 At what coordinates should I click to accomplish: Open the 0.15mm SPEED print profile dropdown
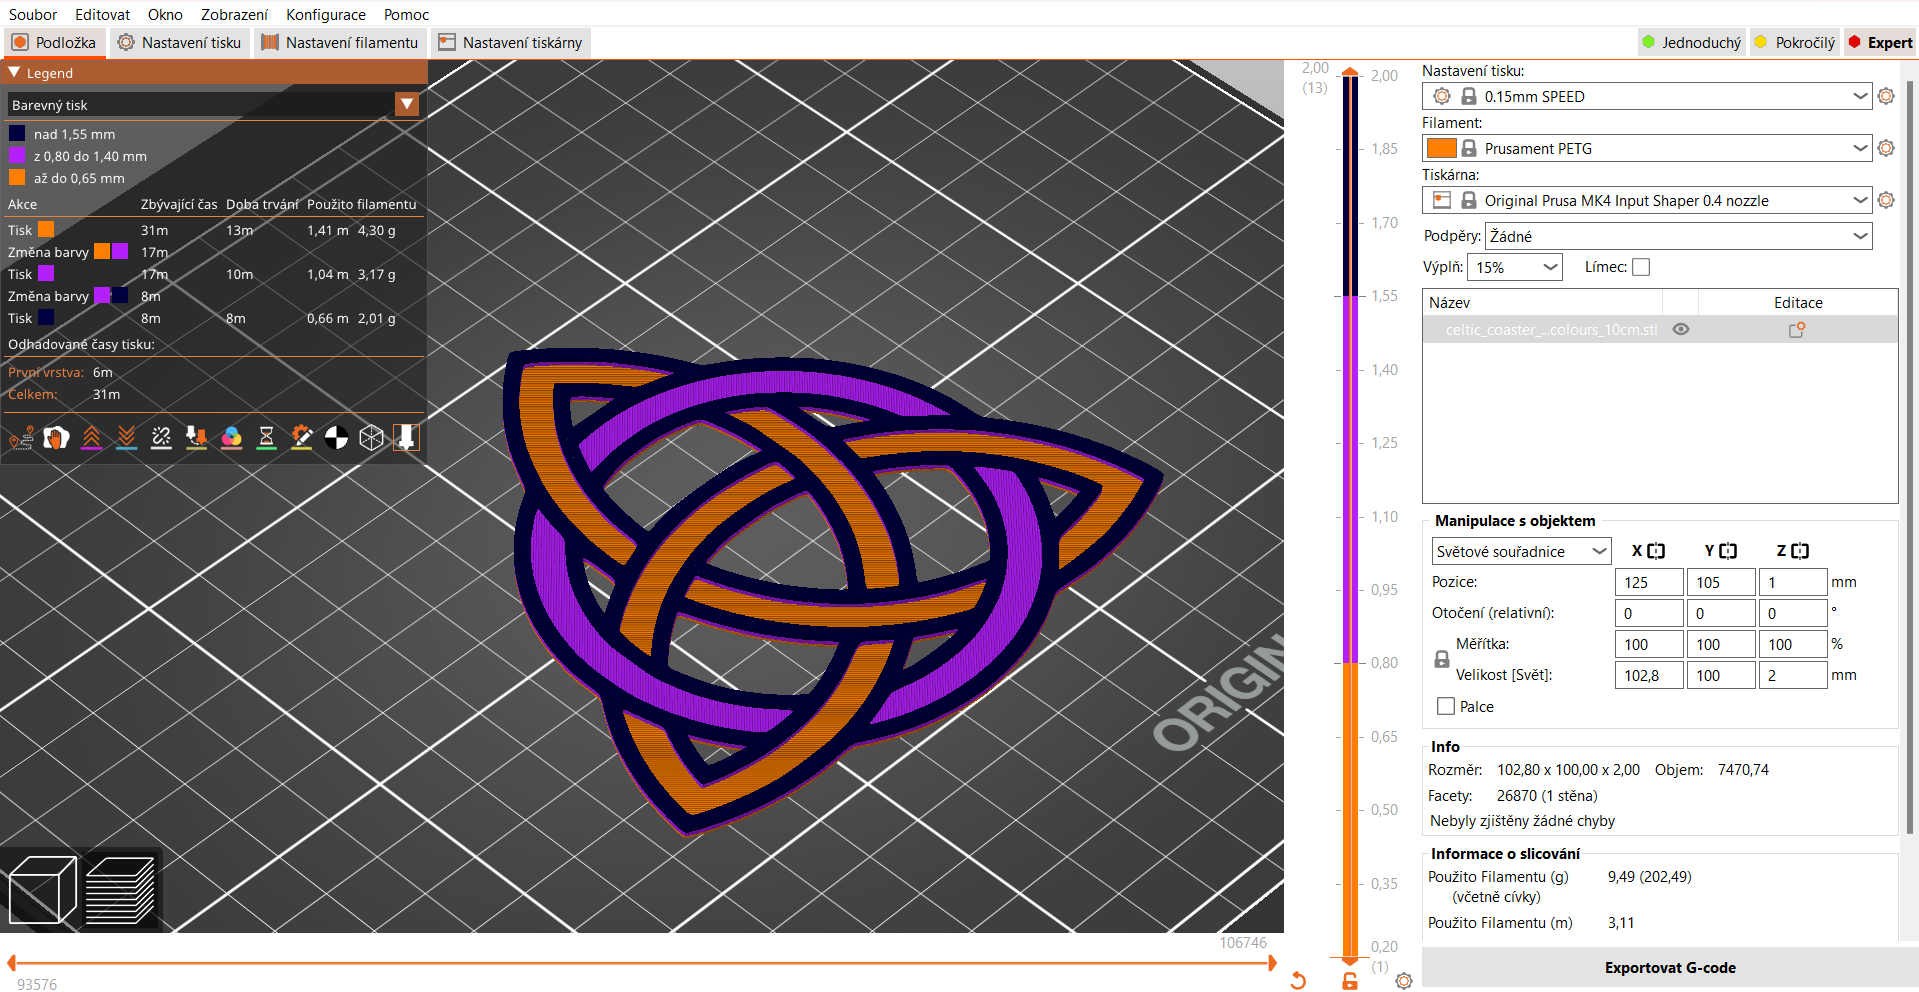1646,96
